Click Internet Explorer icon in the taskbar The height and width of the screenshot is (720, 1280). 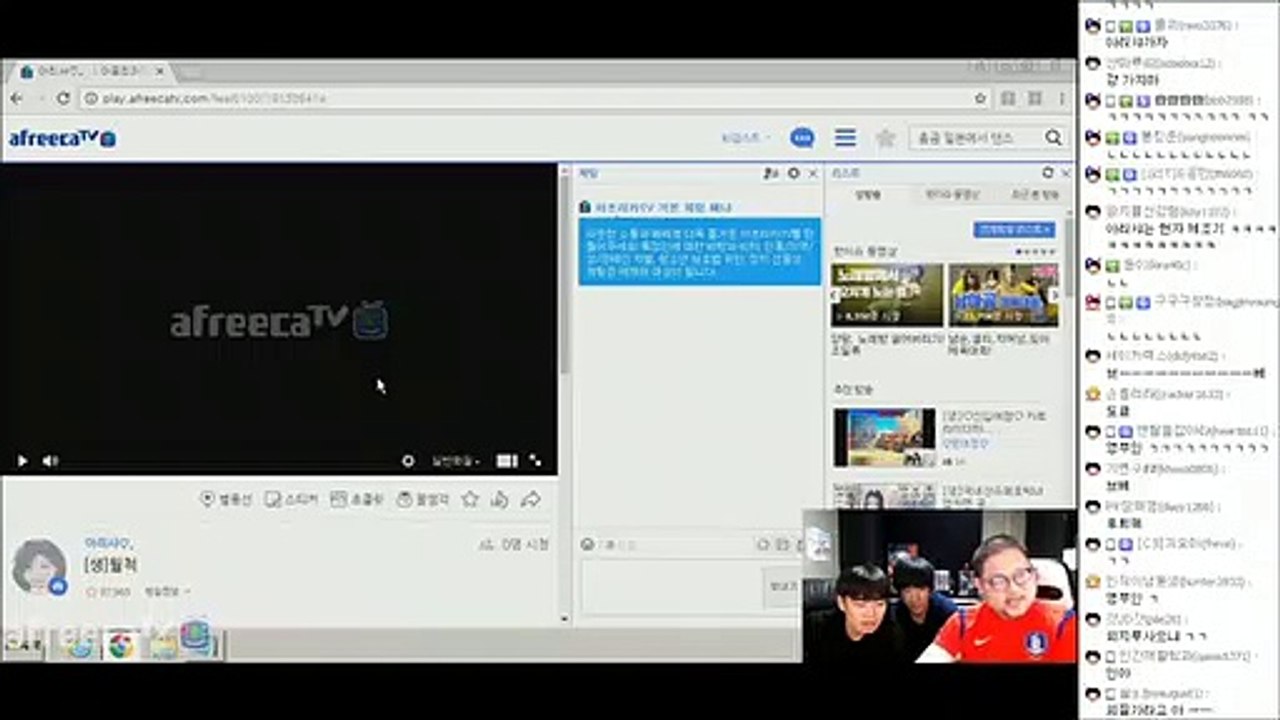tap(80, 647)
